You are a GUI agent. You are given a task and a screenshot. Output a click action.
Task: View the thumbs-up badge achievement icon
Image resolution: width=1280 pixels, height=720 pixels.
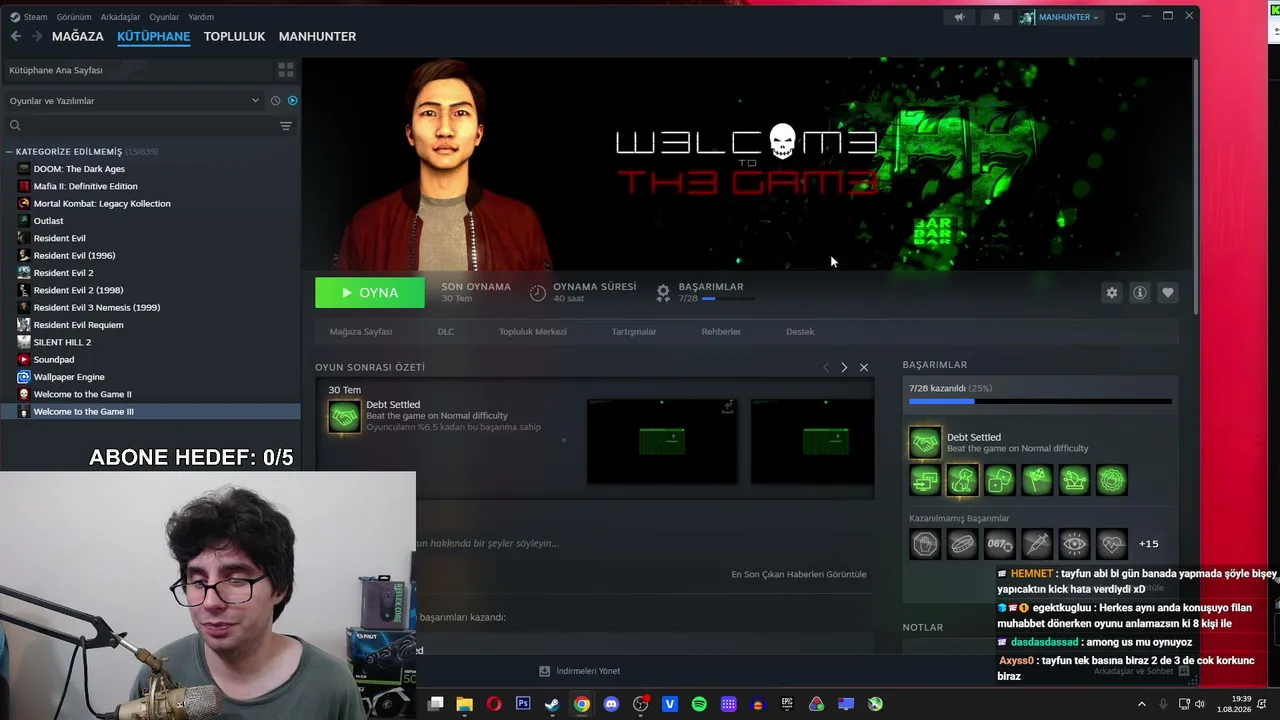coord(1111,480)
